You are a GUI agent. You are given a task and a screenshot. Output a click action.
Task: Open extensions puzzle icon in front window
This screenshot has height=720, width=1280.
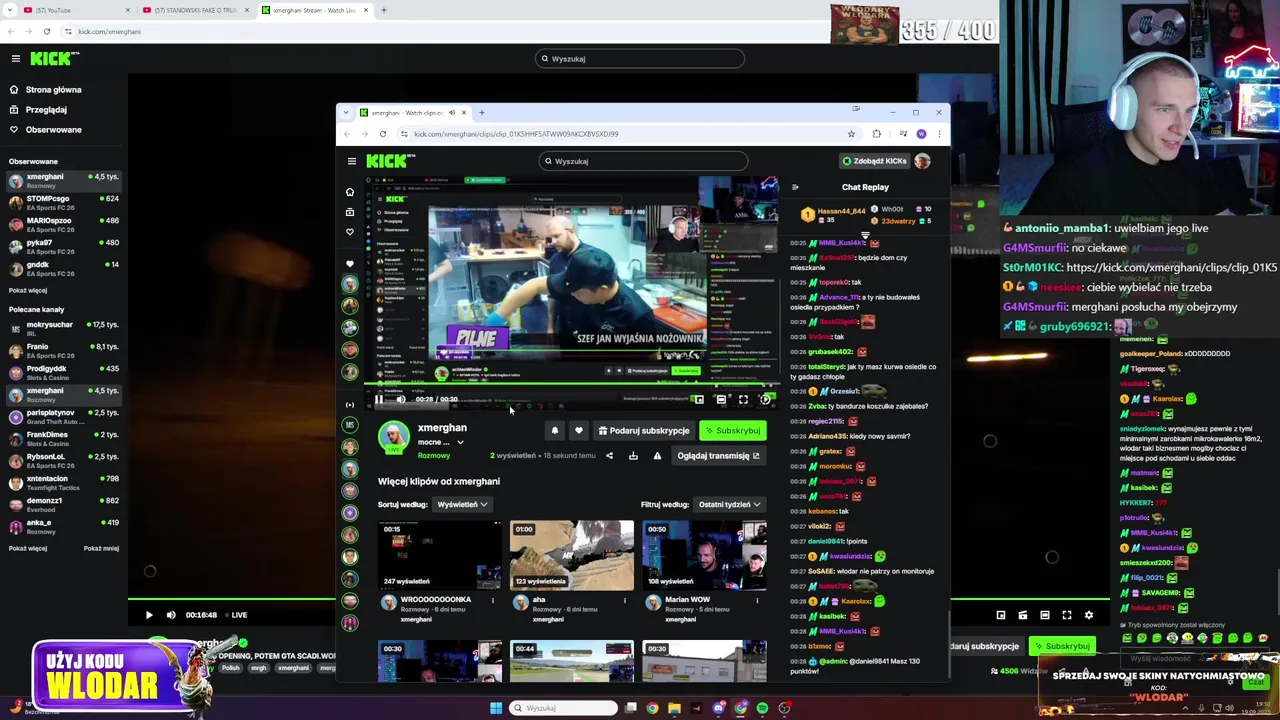click(877, 134)
